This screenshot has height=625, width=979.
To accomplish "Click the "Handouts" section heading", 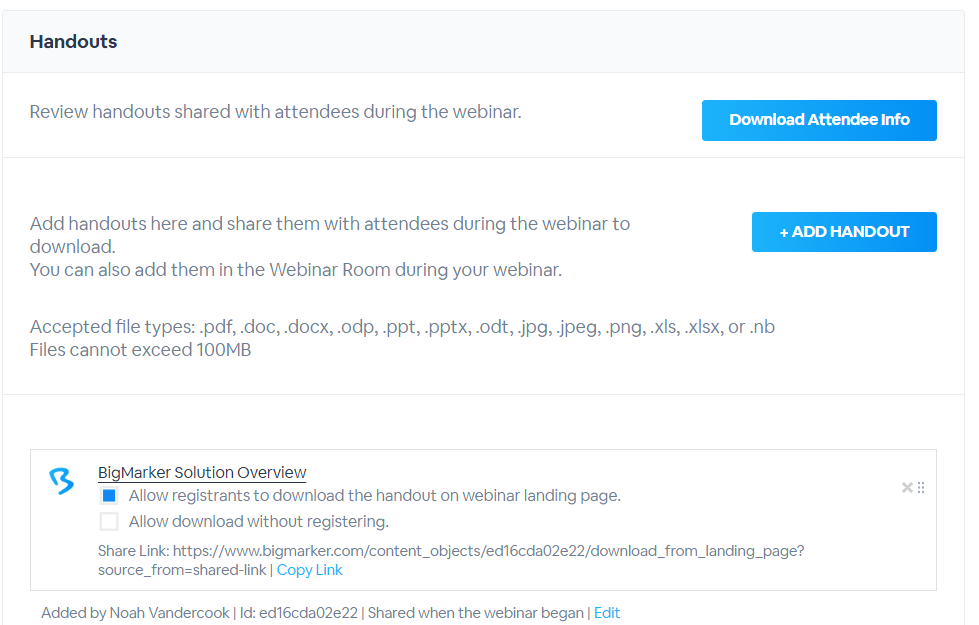I will (73, 41).
